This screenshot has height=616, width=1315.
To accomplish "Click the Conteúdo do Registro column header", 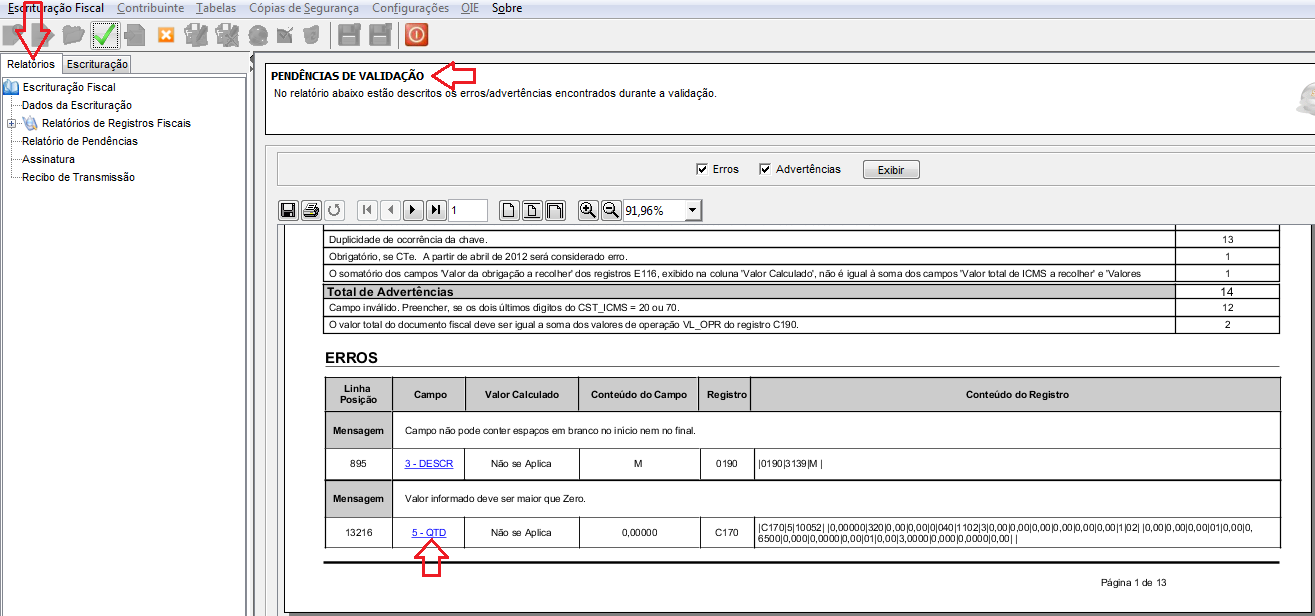I will click(x=1017, y=394).
